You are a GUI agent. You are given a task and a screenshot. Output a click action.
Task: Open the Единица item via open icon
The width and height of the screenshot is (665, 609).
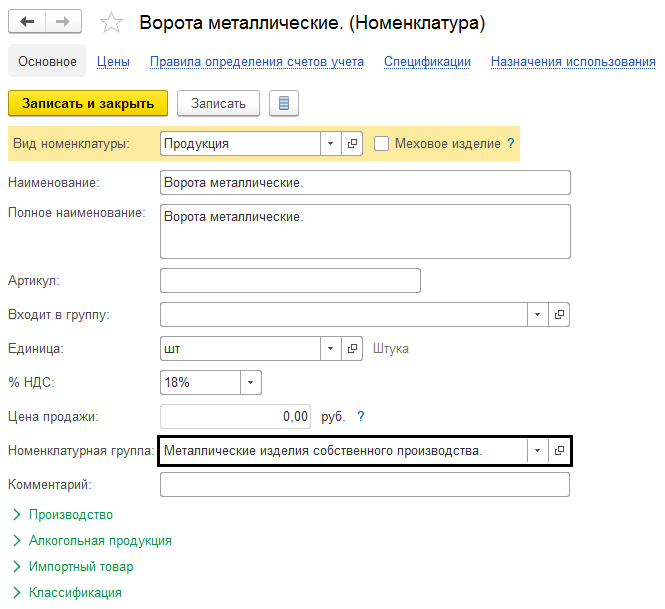tap(352, 349)
